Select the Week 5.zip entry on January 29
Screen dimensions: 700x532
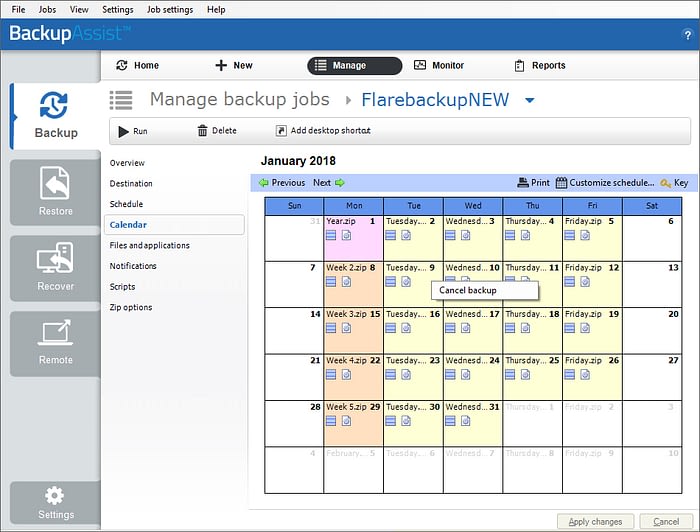click(x=346, y=407)
